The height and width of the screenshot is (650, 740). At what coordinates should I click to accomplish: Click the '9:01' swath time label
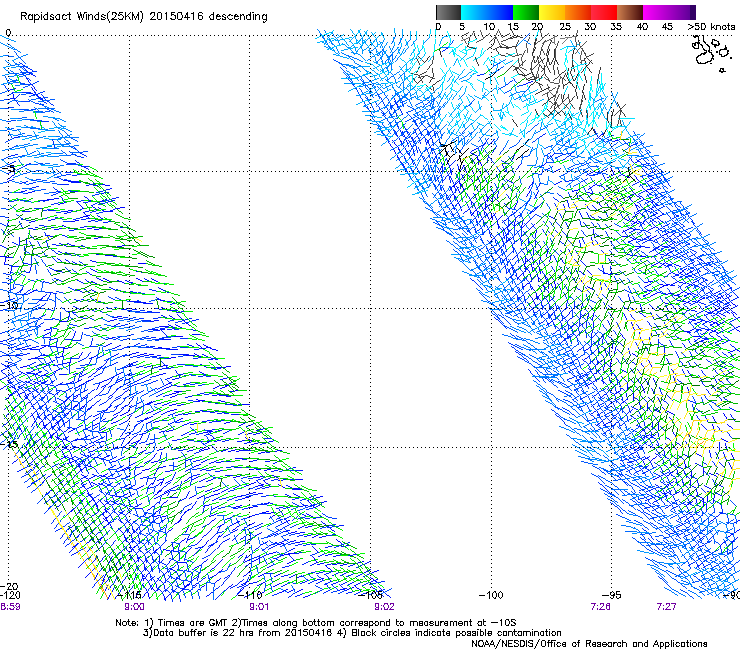pos(259,607)
